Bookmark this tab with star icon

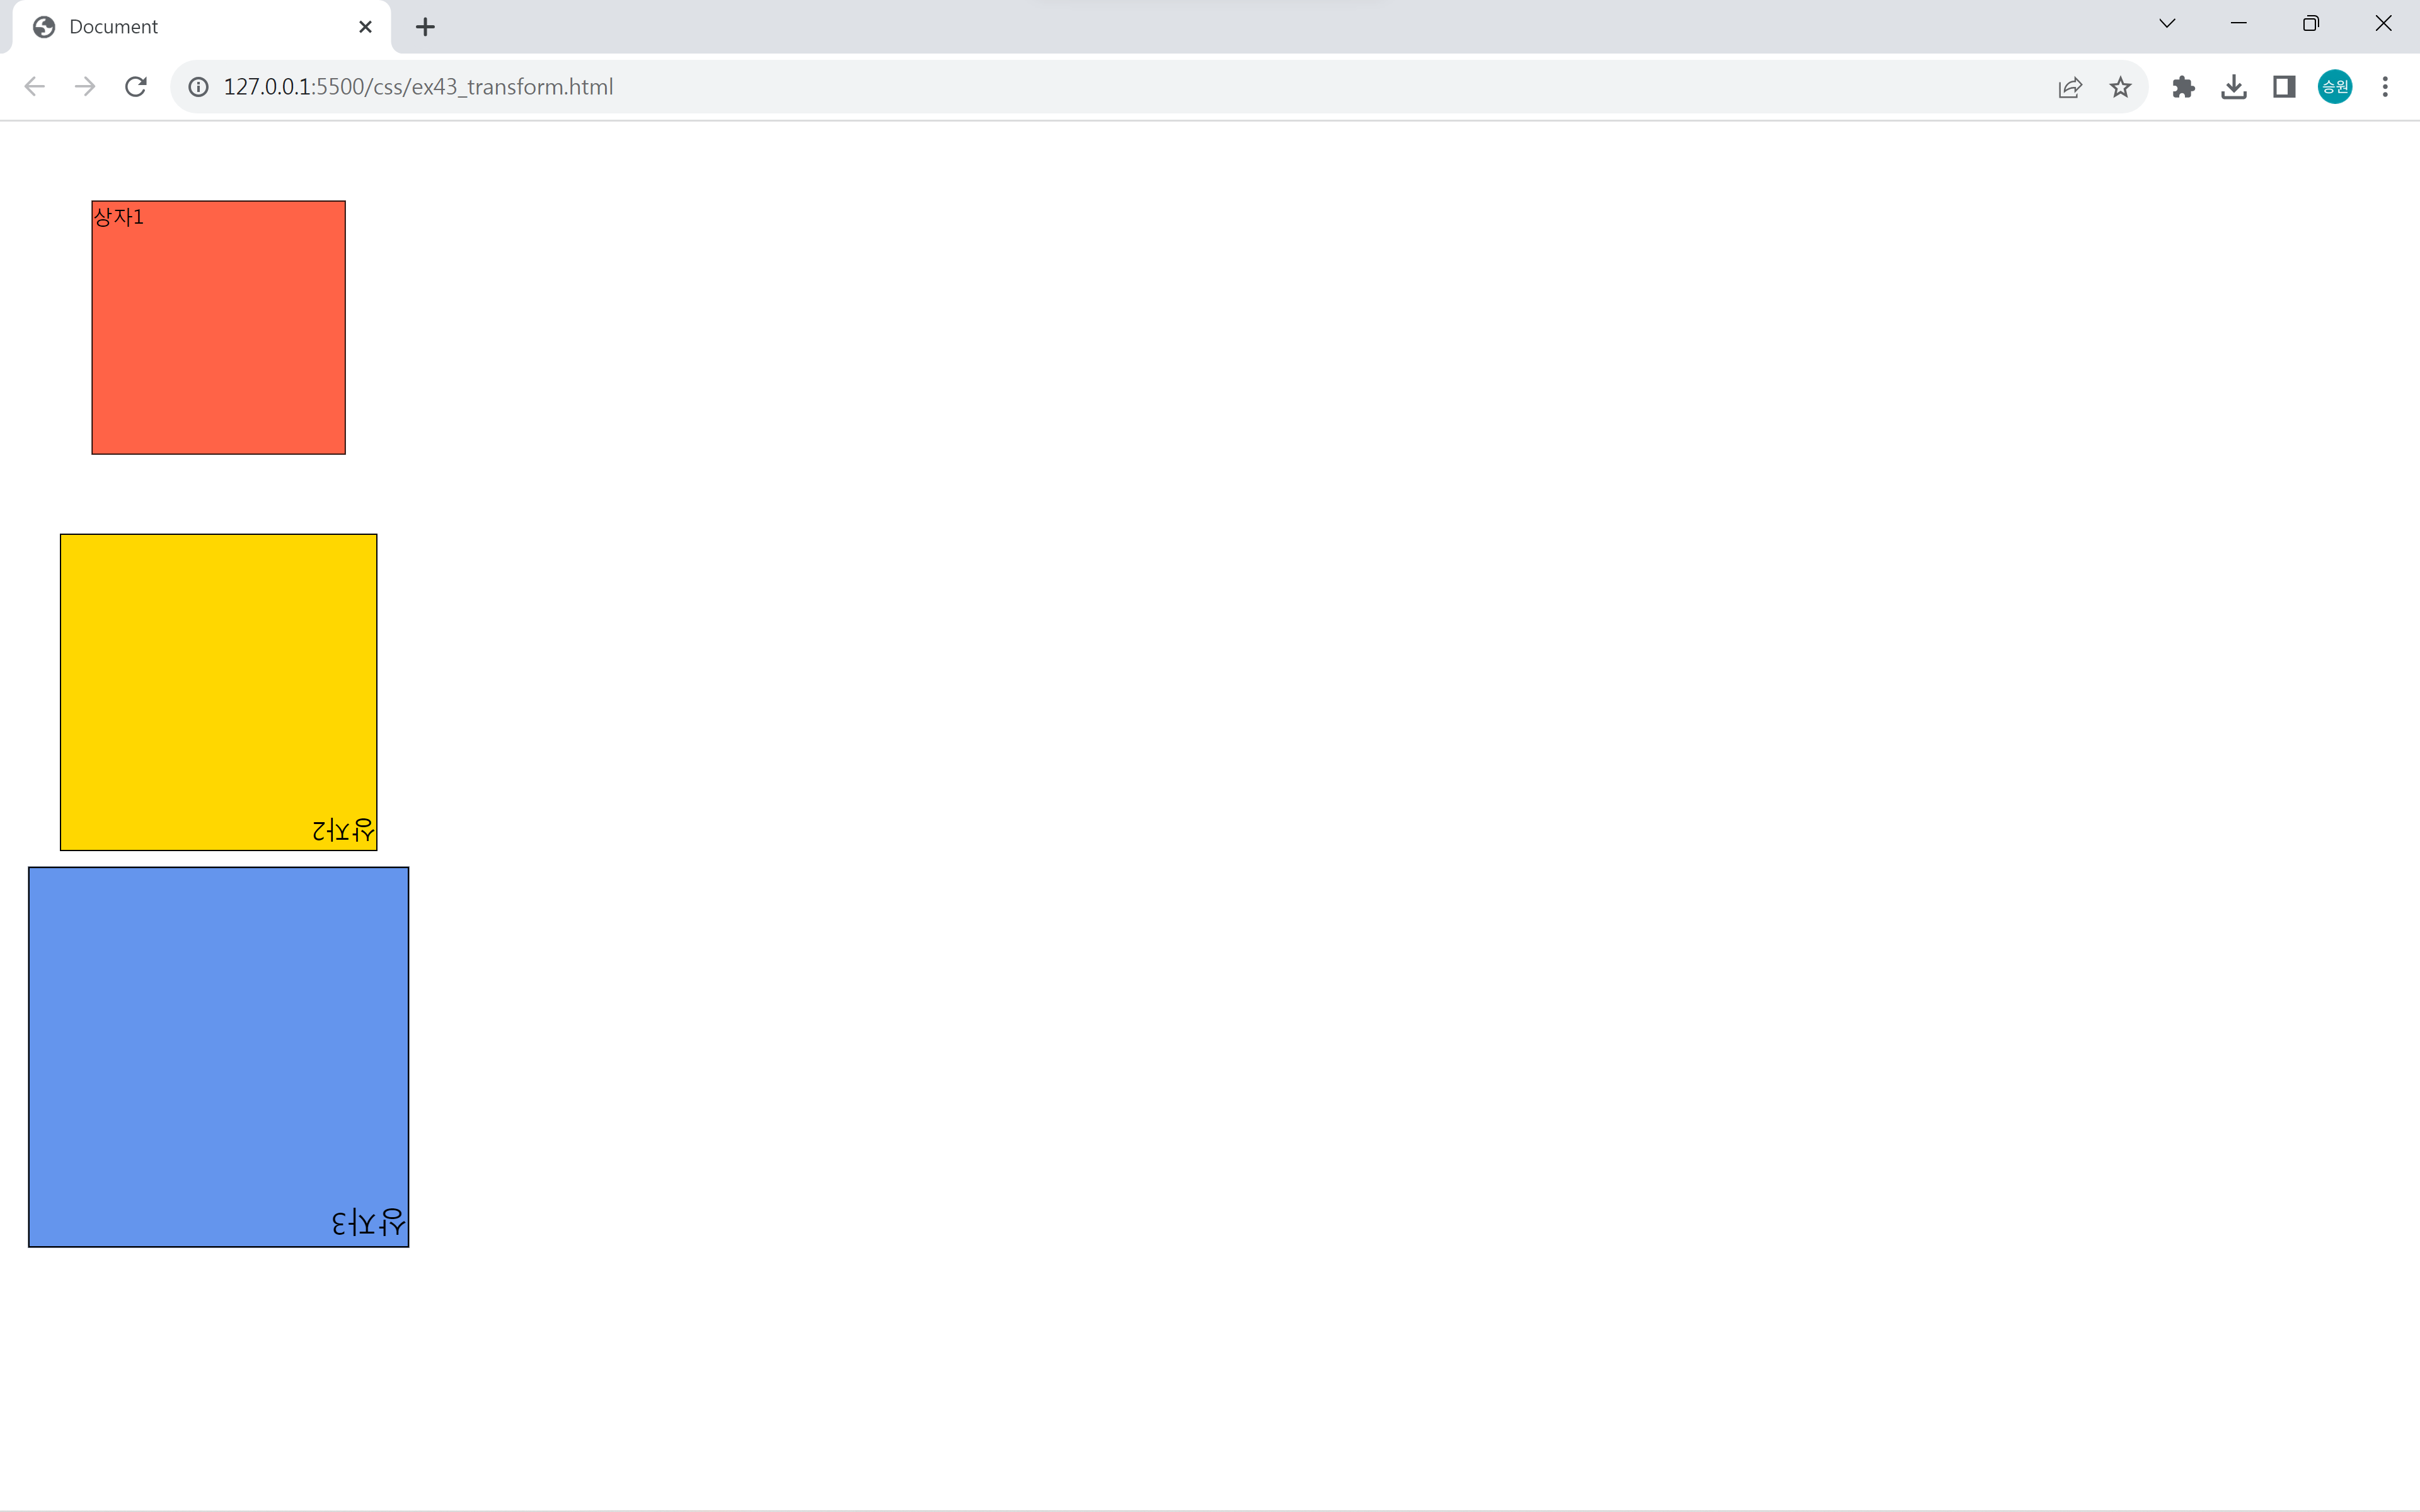2120,87
